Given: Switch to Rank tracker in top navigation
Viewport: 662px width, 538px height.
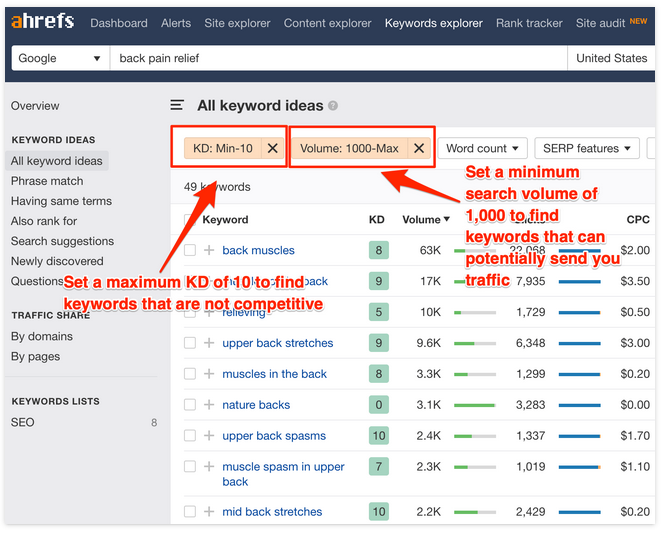Looking at the screenshot, I should tap(530, 23).
